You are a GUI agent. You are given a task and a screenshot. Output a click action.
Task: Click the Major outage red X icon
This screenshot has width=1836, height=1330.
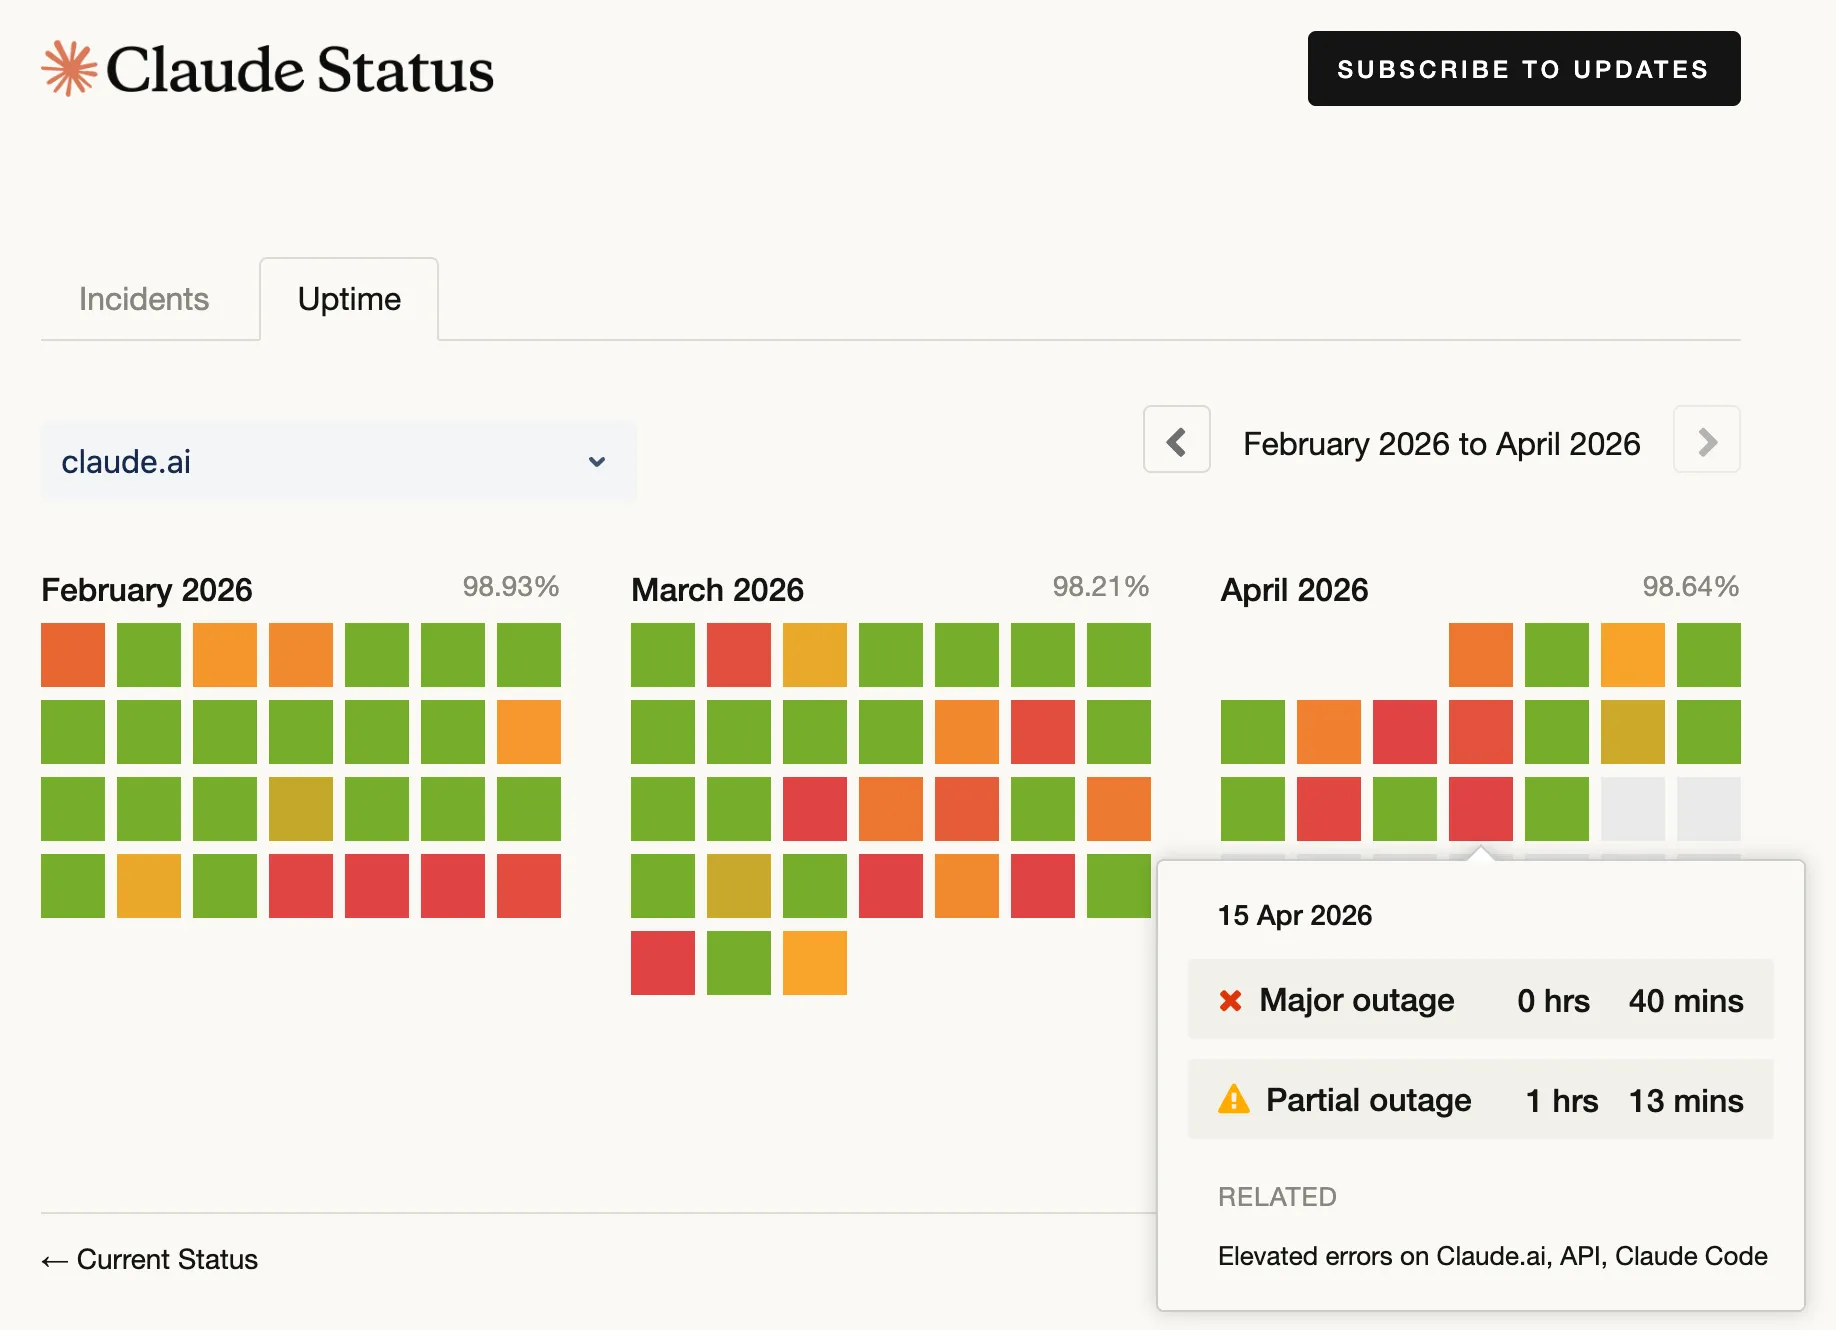[x=1233, y=1000]
